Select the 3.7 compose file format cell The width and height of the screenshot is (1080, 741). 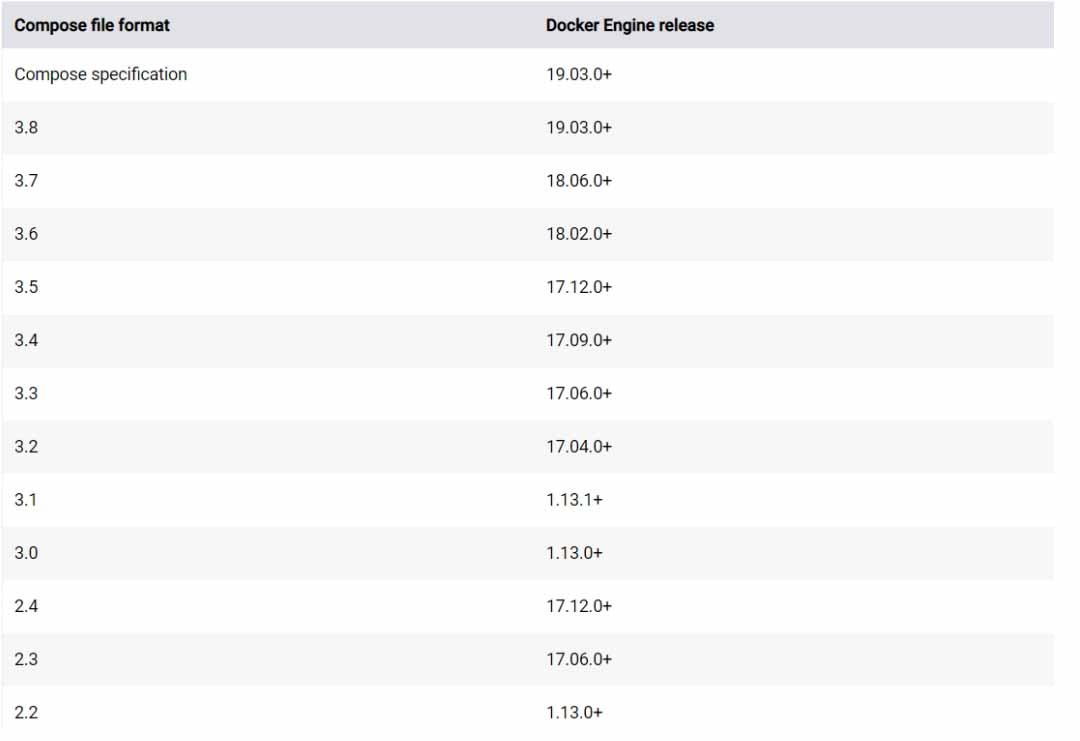click(27, 181)
